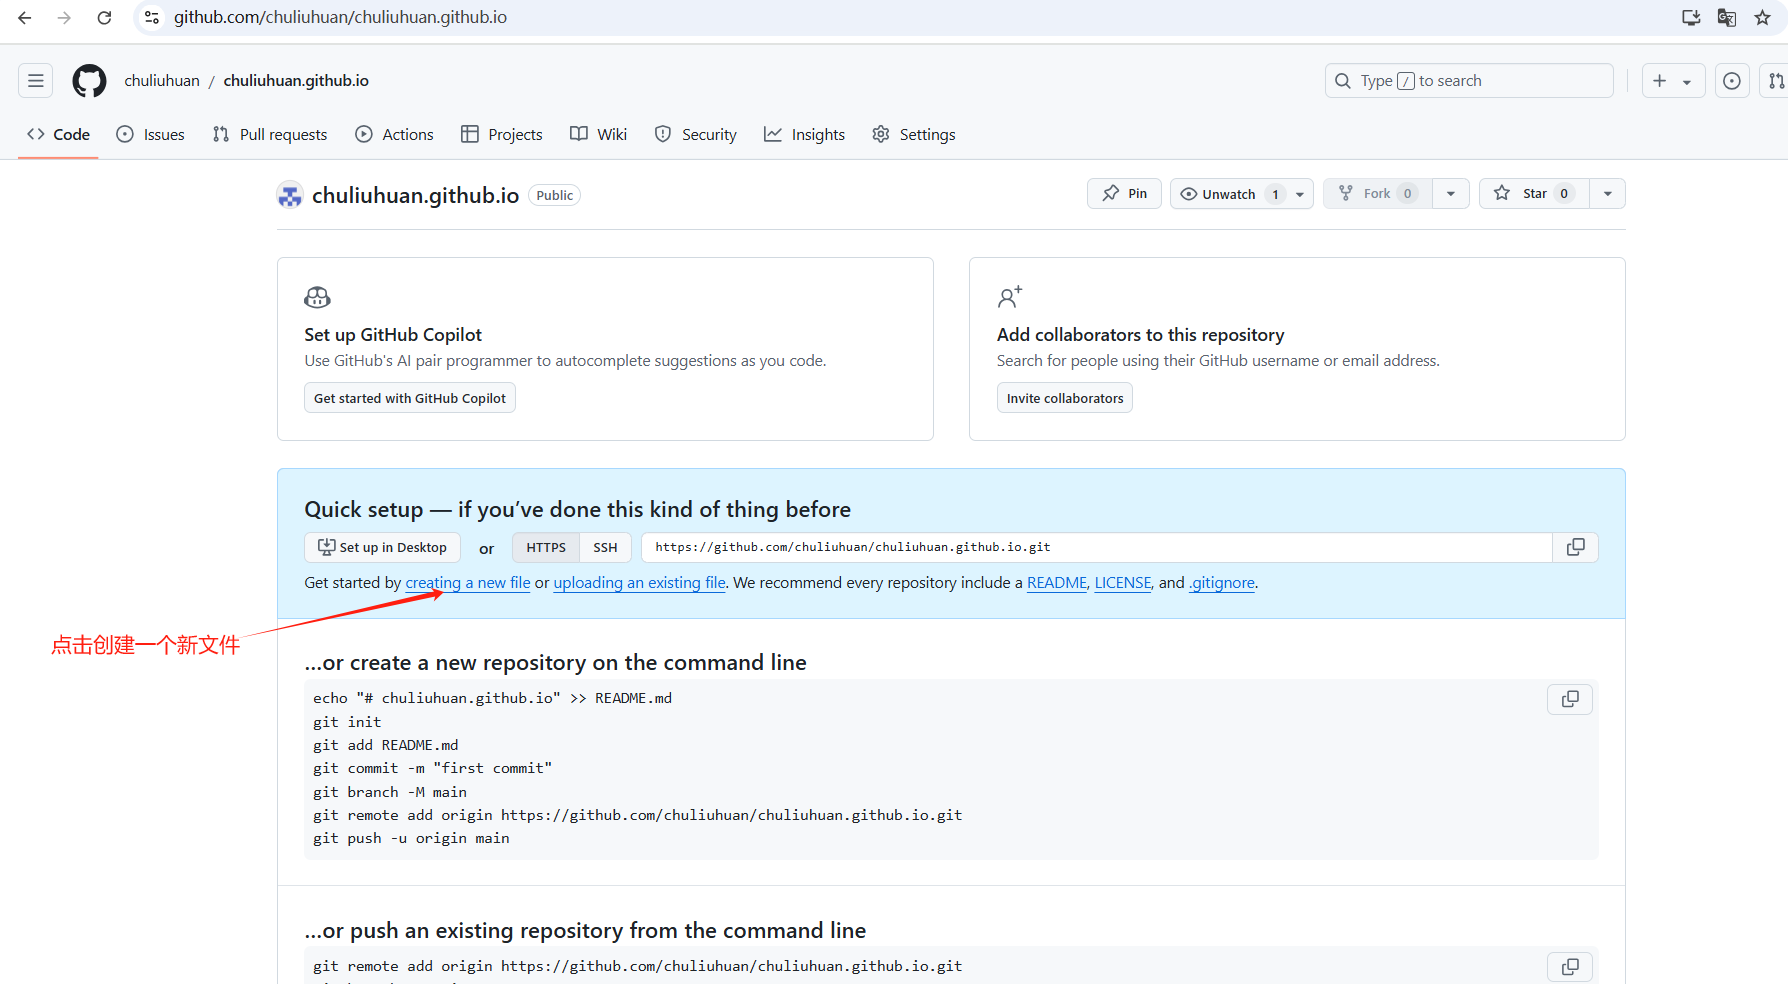Screen dimensions: 1788x984
Task: Click the Public visibility badge
Action: [x=554, y=196]
